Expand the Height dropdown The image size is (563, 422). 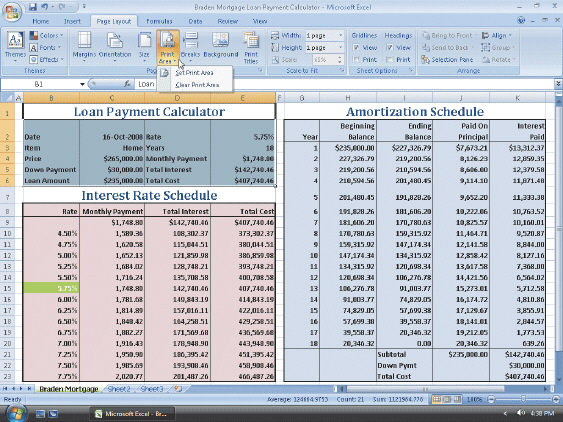(x=340, y=47)
